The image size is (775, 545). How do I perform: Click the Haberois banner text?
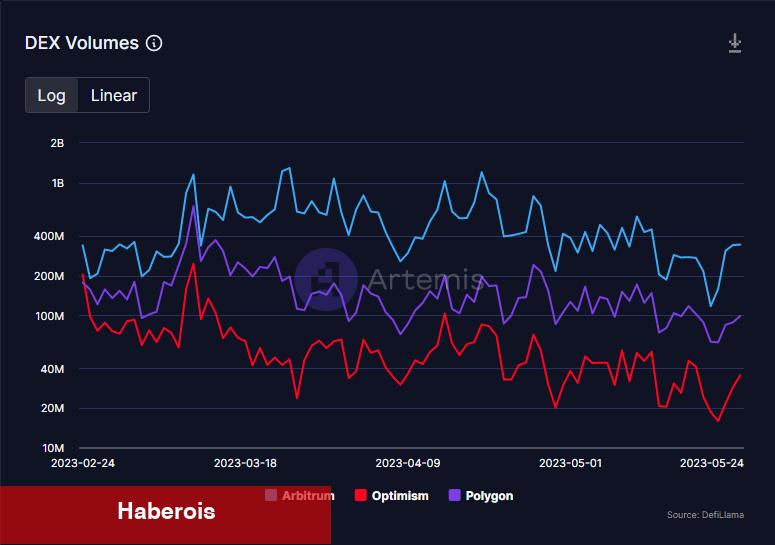point(166,511)
